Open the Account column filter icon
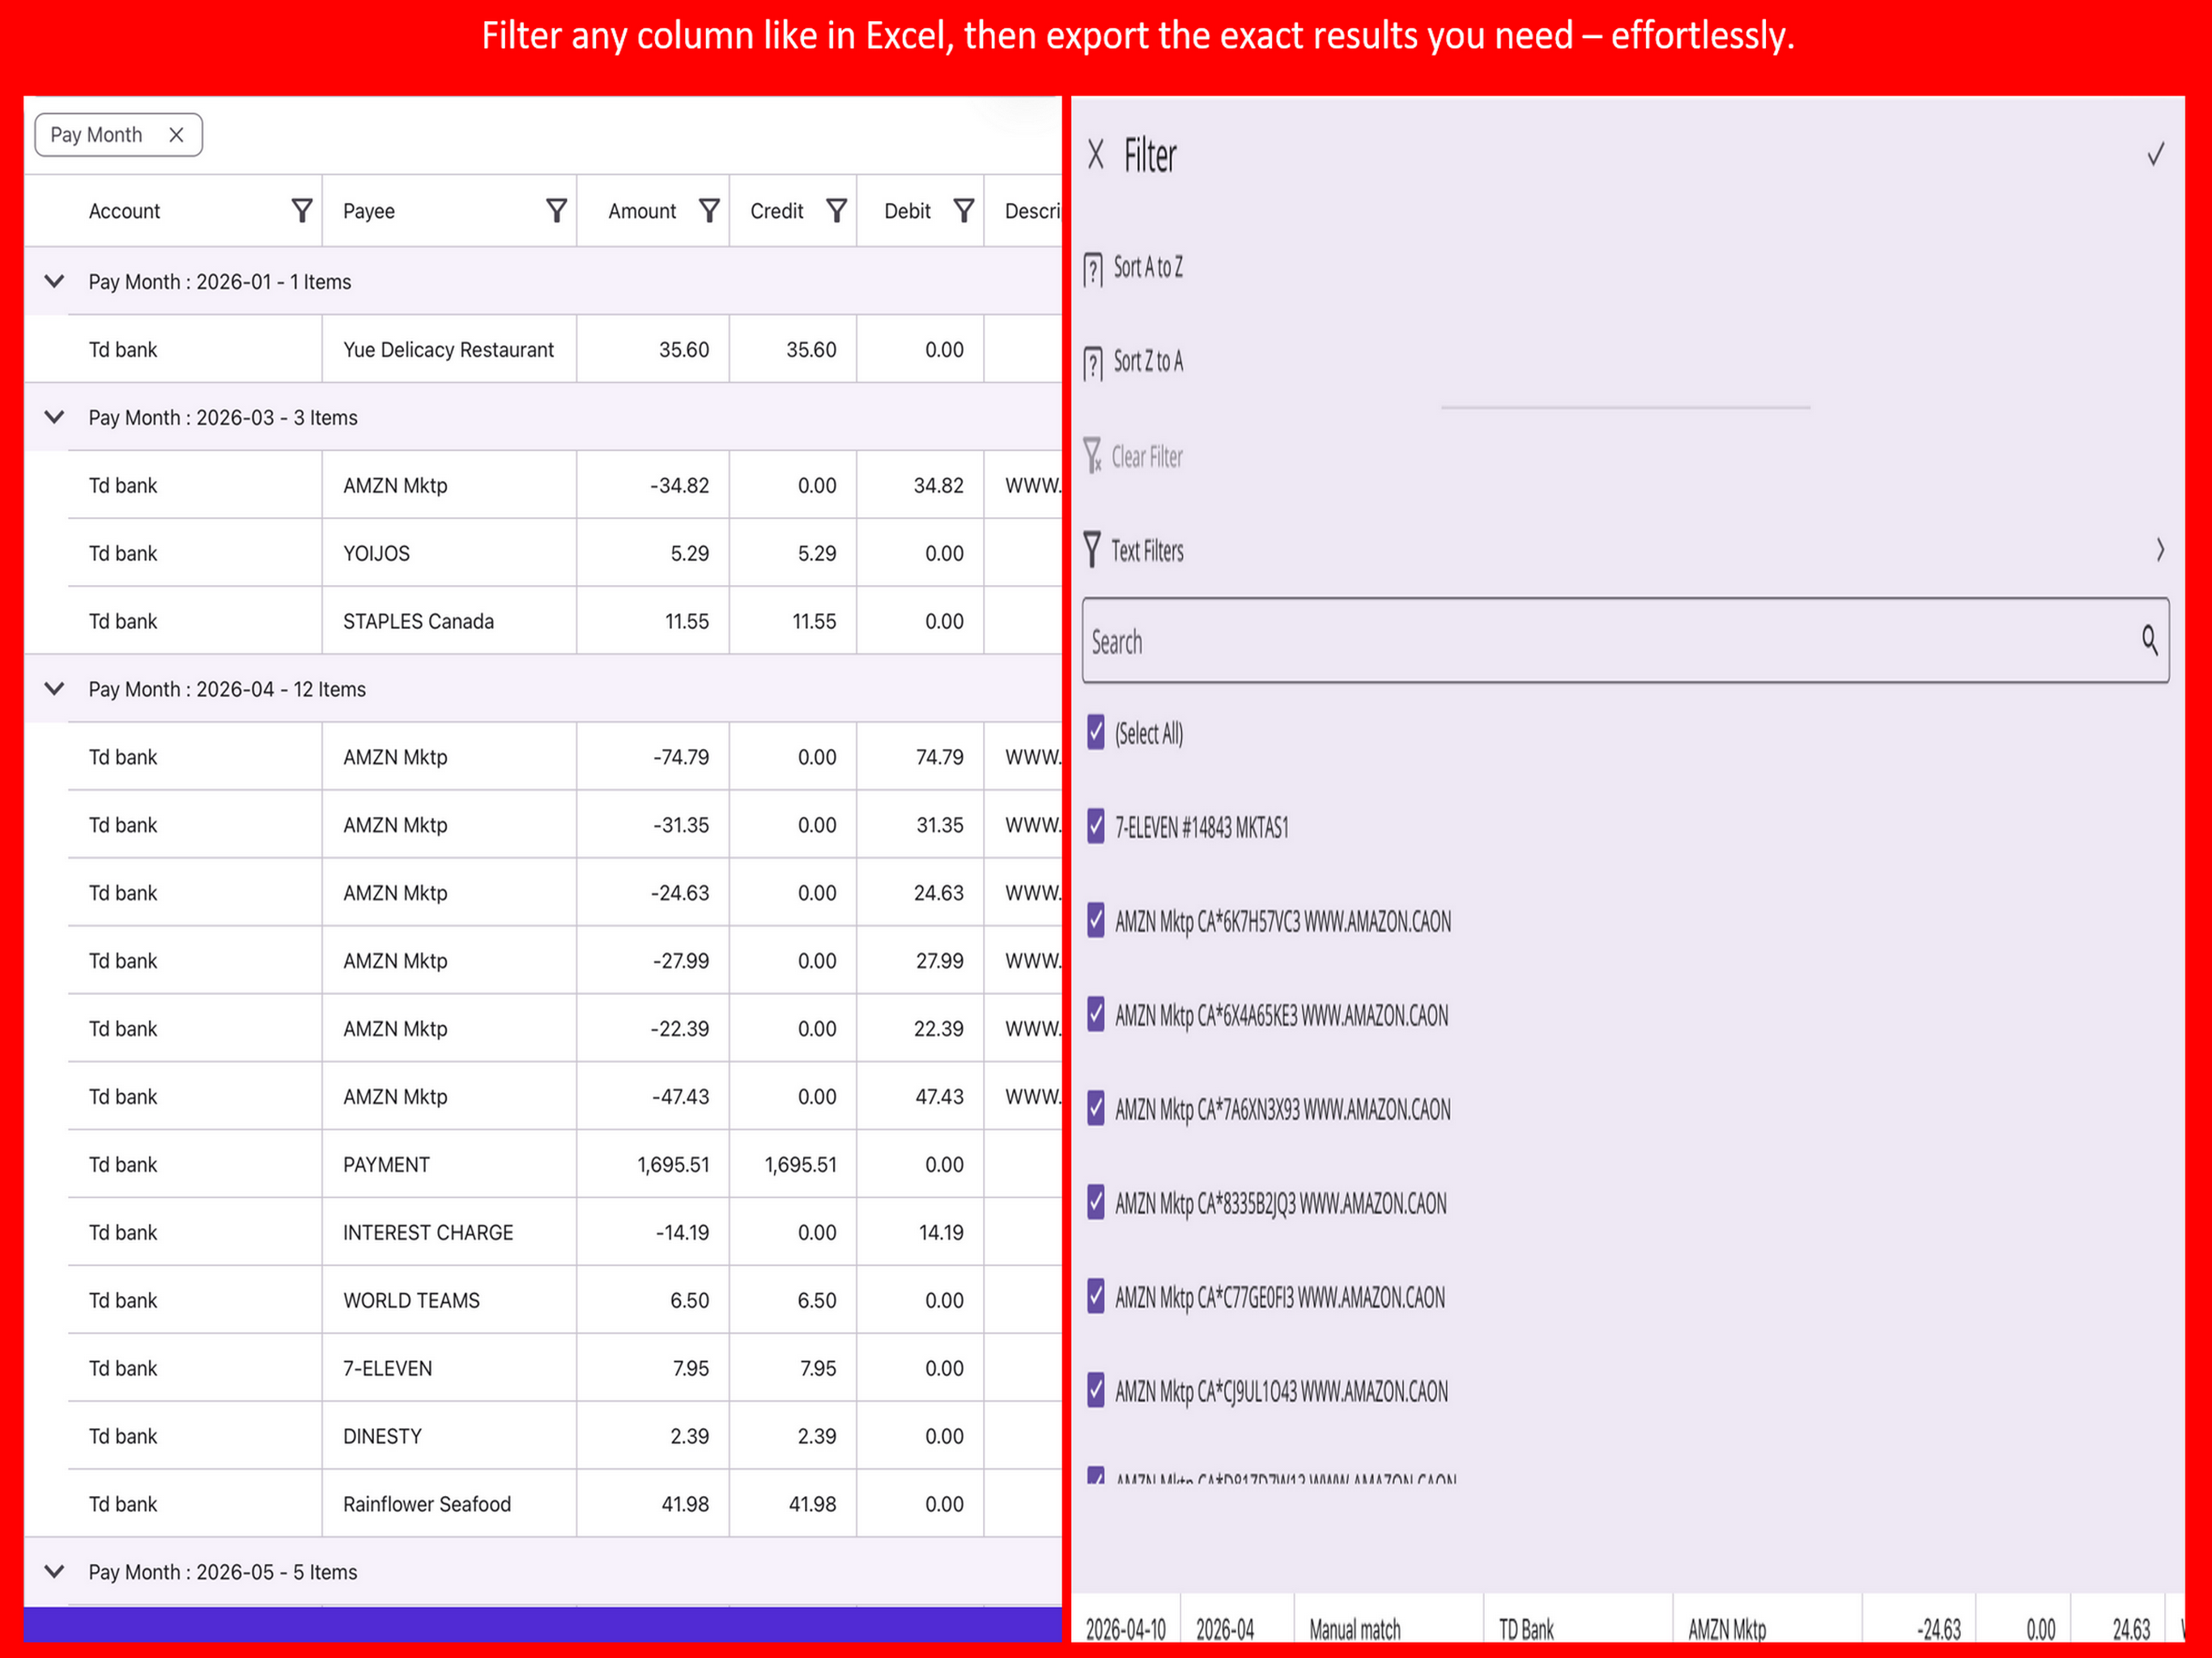Image resolution: width=2212 pixels, height=1658 pixels. (301, 210)
